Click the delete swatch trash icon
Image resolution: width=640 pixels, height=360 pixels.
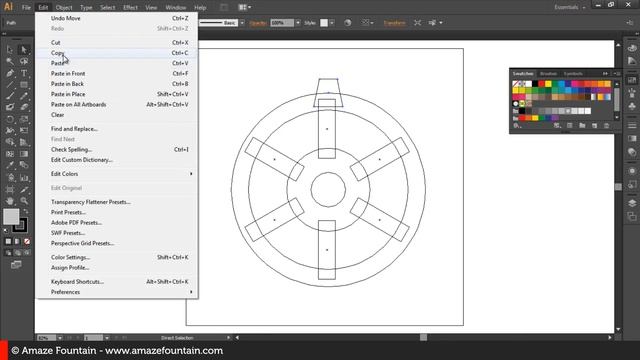click(607, 126)
